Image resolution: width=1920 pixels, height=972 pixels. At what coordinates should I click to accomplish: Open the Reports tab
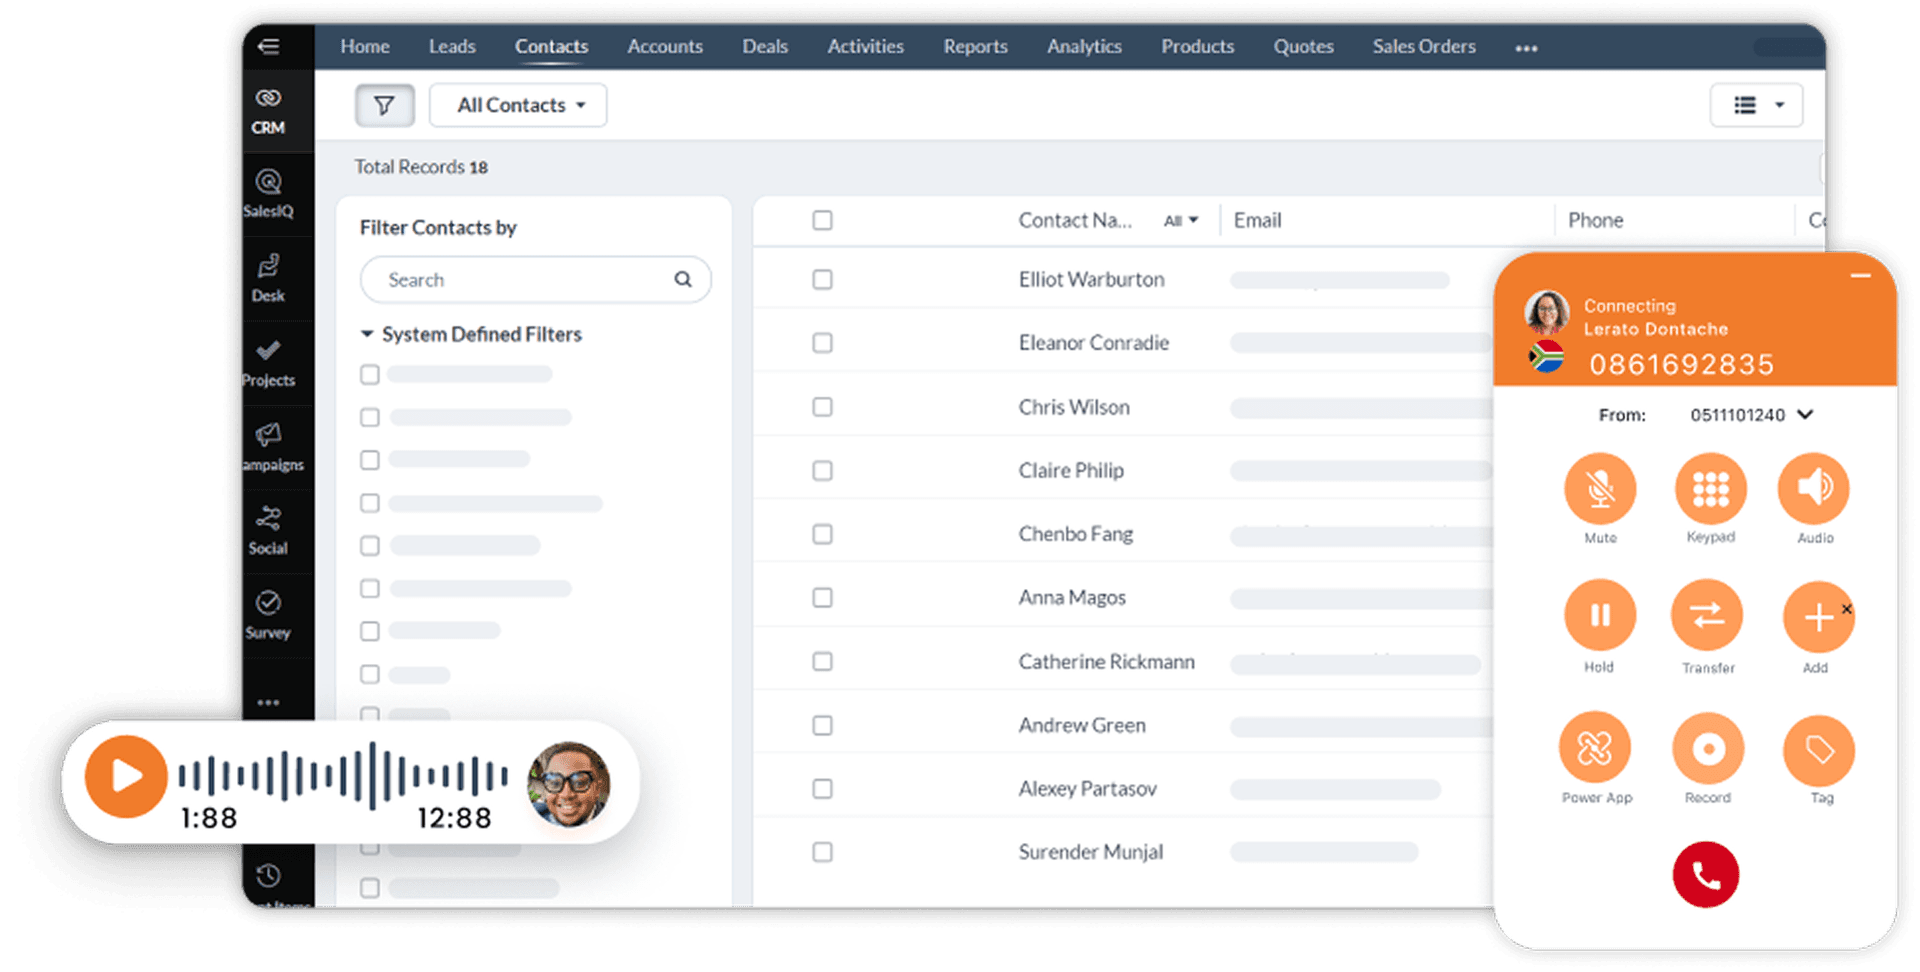click(976, 46)
